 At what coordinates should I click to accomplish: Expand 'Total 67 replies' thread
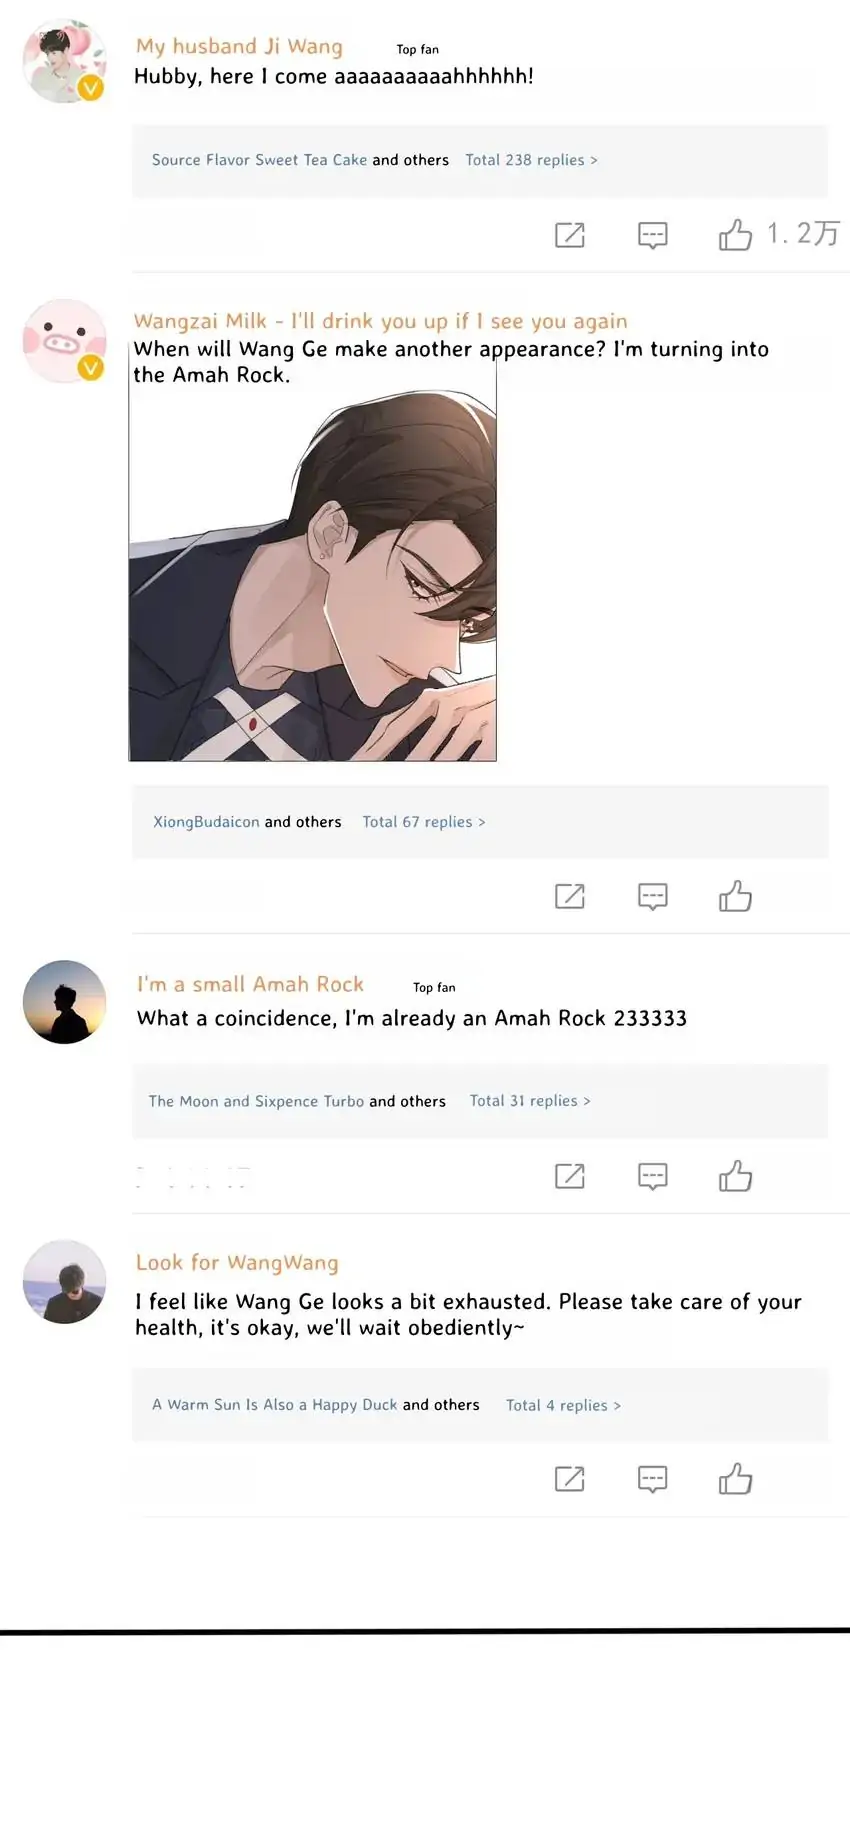423,822
